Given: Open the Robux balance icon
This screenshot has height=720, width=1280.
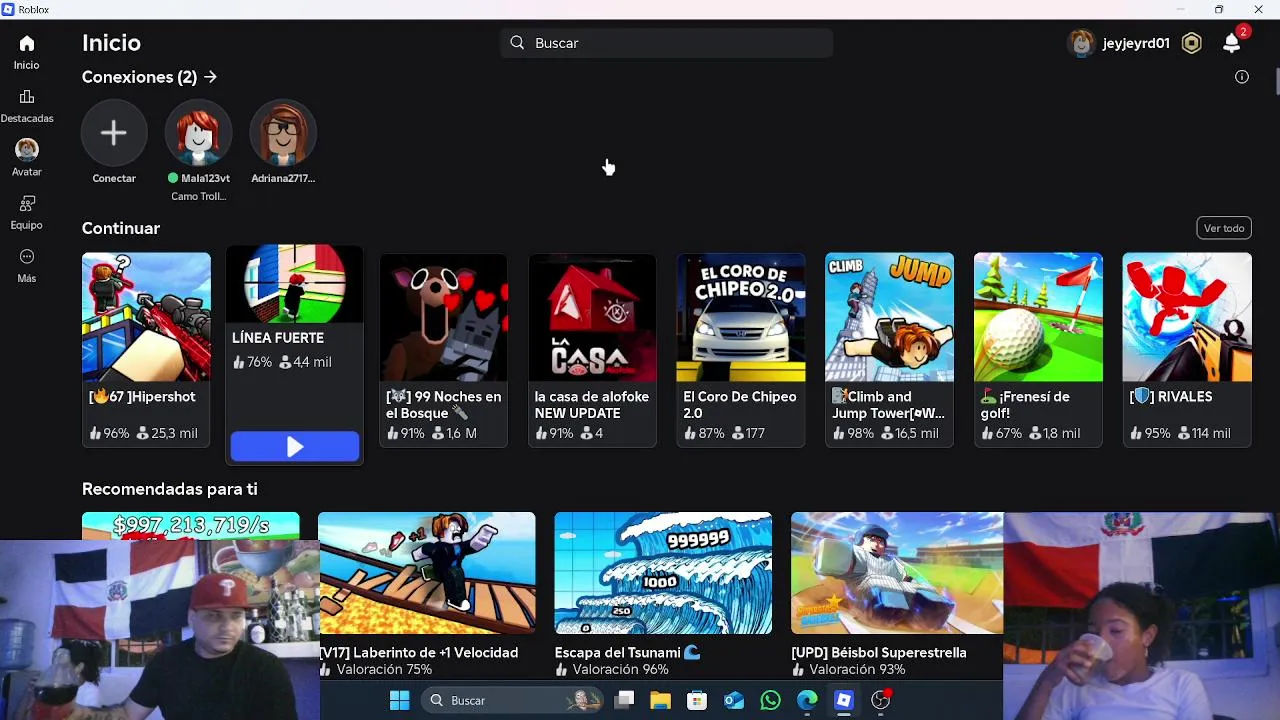Looking at the screenshot, I should (x=1191, y=43).
